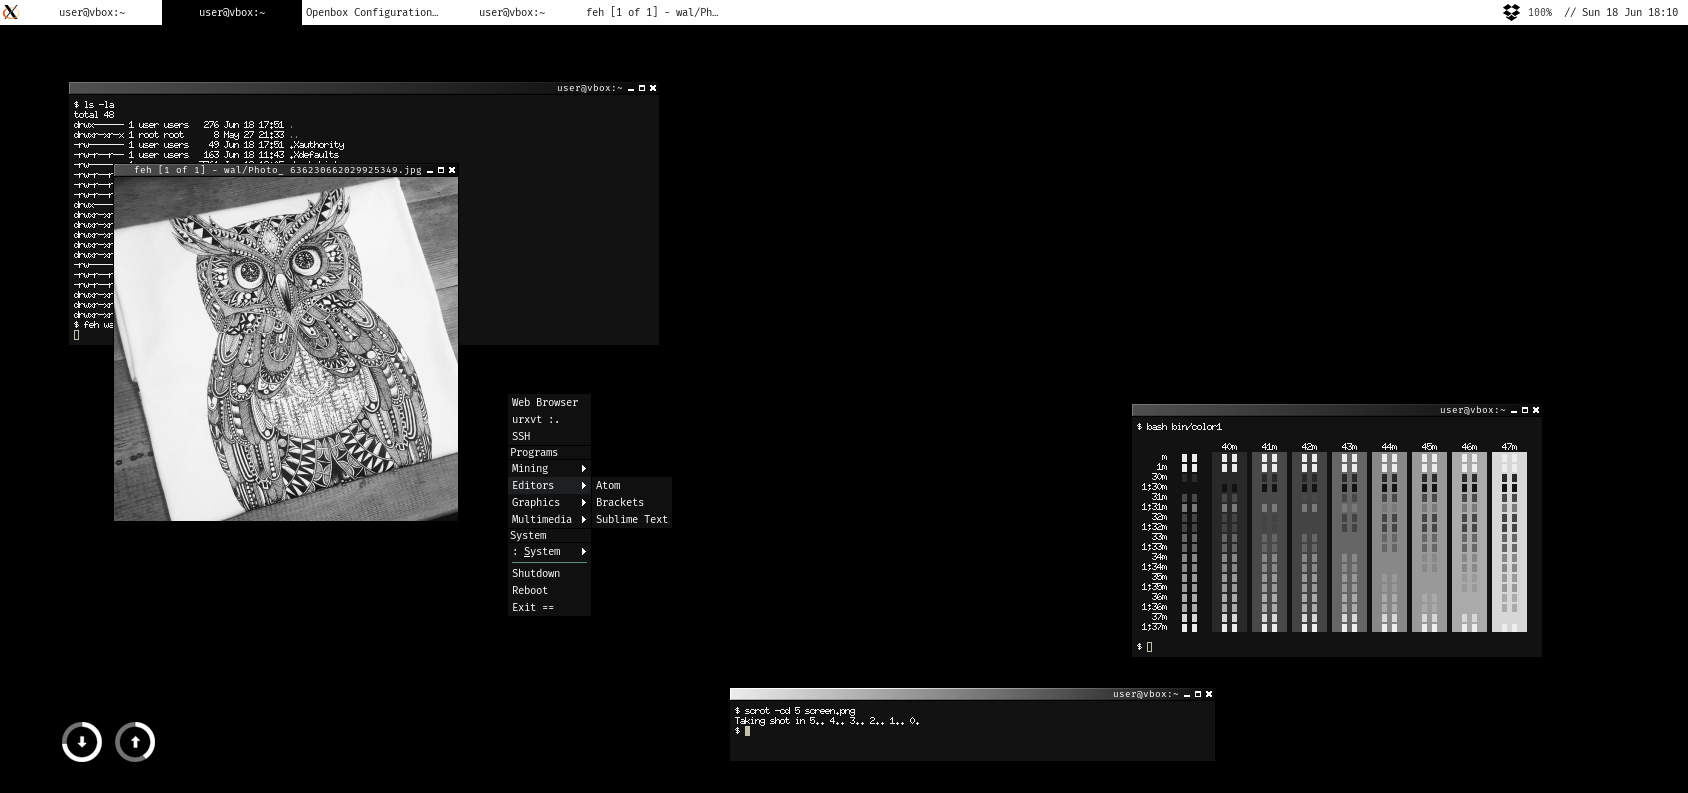Close the scrot terminal window
The width and height of the screenshot is (1688, 793).
pos(1209,694)
